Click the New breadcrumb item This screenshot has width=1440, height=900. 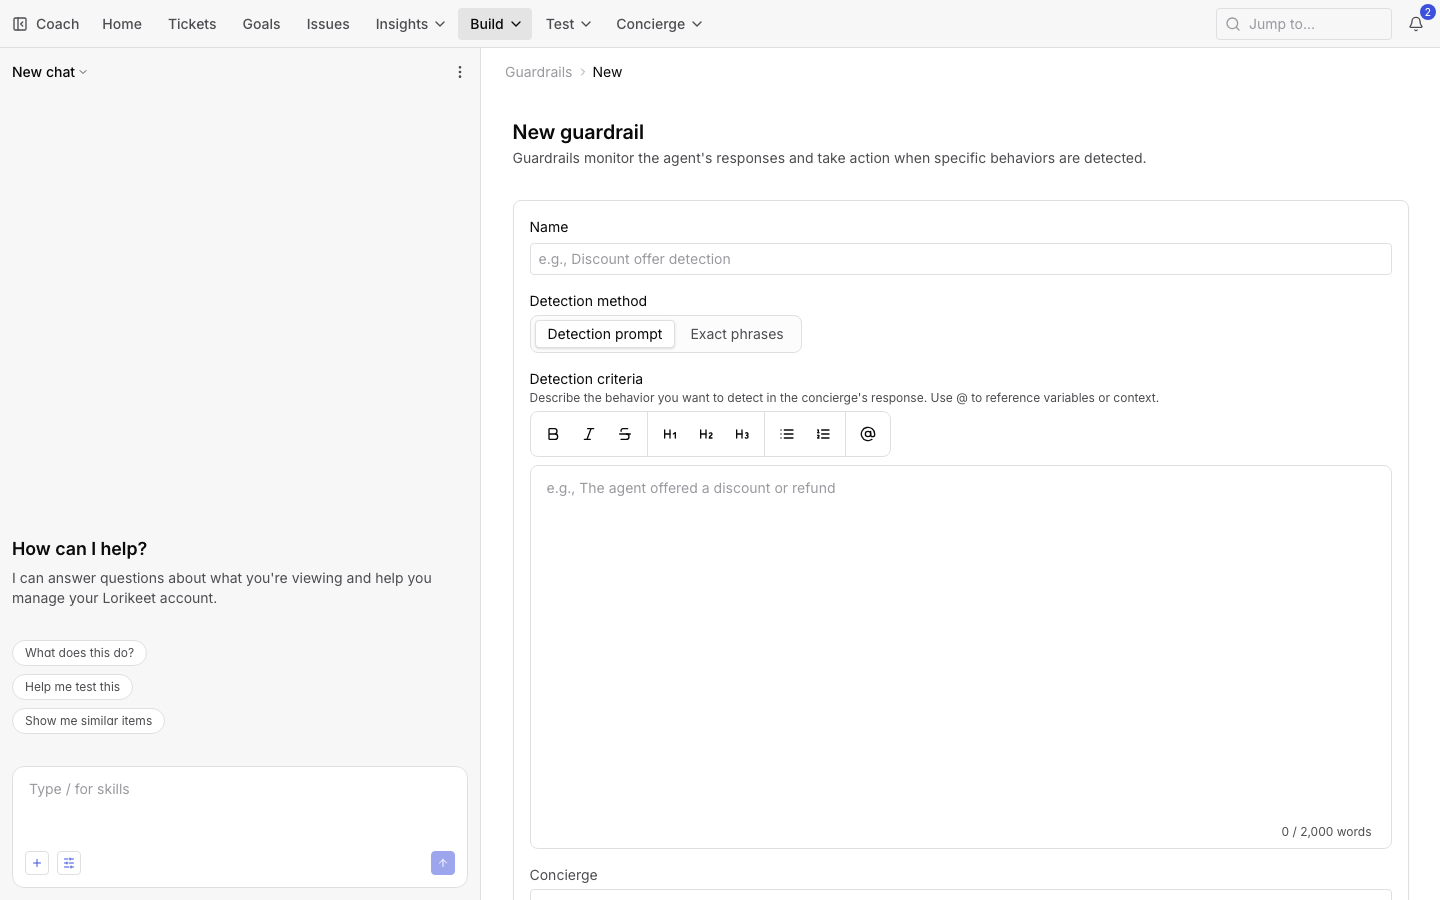coord(607,72)
